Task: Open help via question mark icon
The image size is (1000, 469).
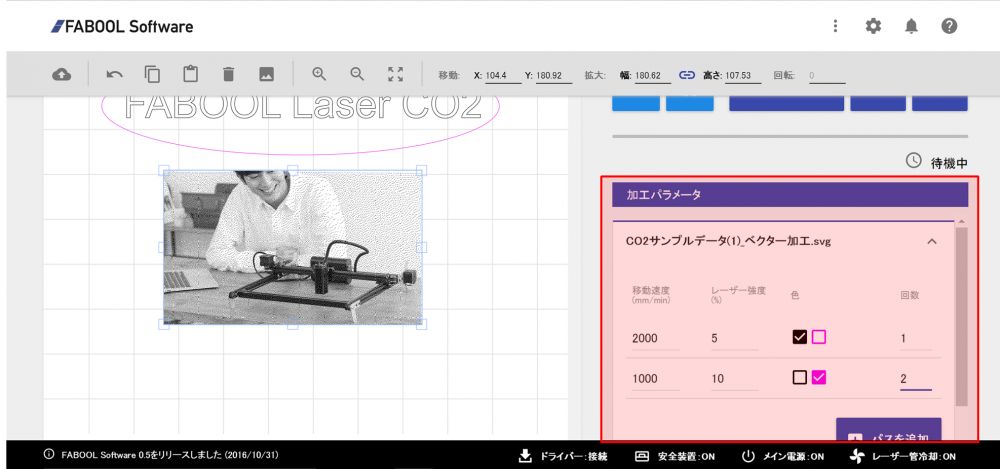Action: pos(949,26)
